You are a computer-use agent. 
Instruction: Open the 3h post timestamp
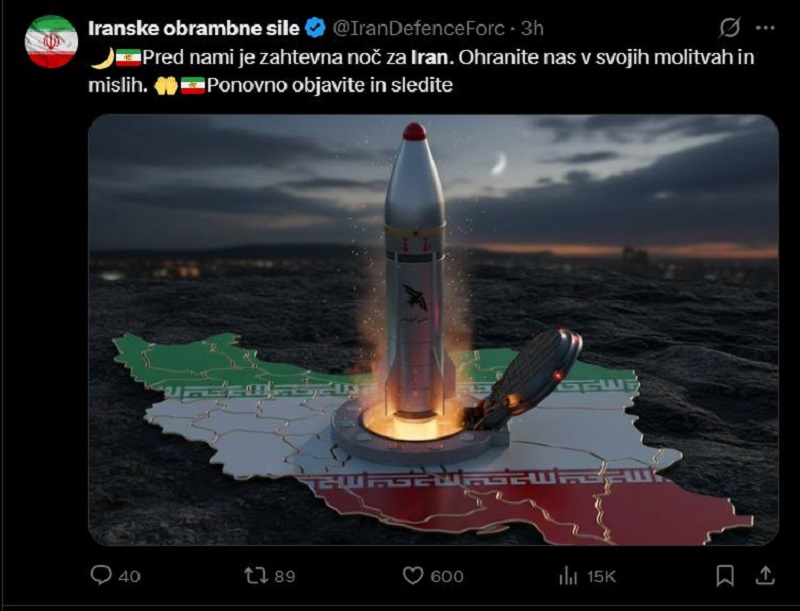532,29
